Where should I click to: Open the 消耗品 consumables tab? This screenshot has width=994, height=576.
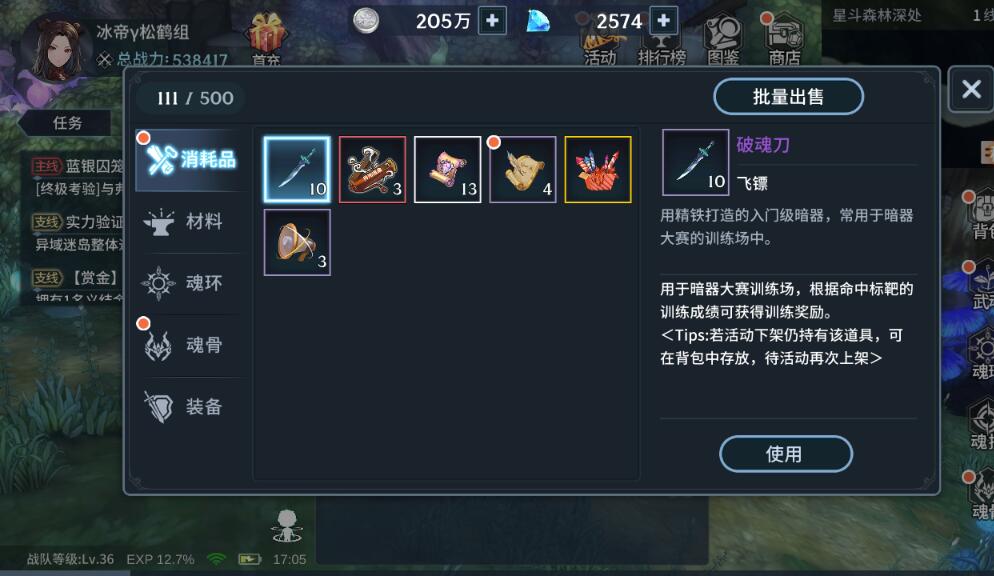[191, 160]
